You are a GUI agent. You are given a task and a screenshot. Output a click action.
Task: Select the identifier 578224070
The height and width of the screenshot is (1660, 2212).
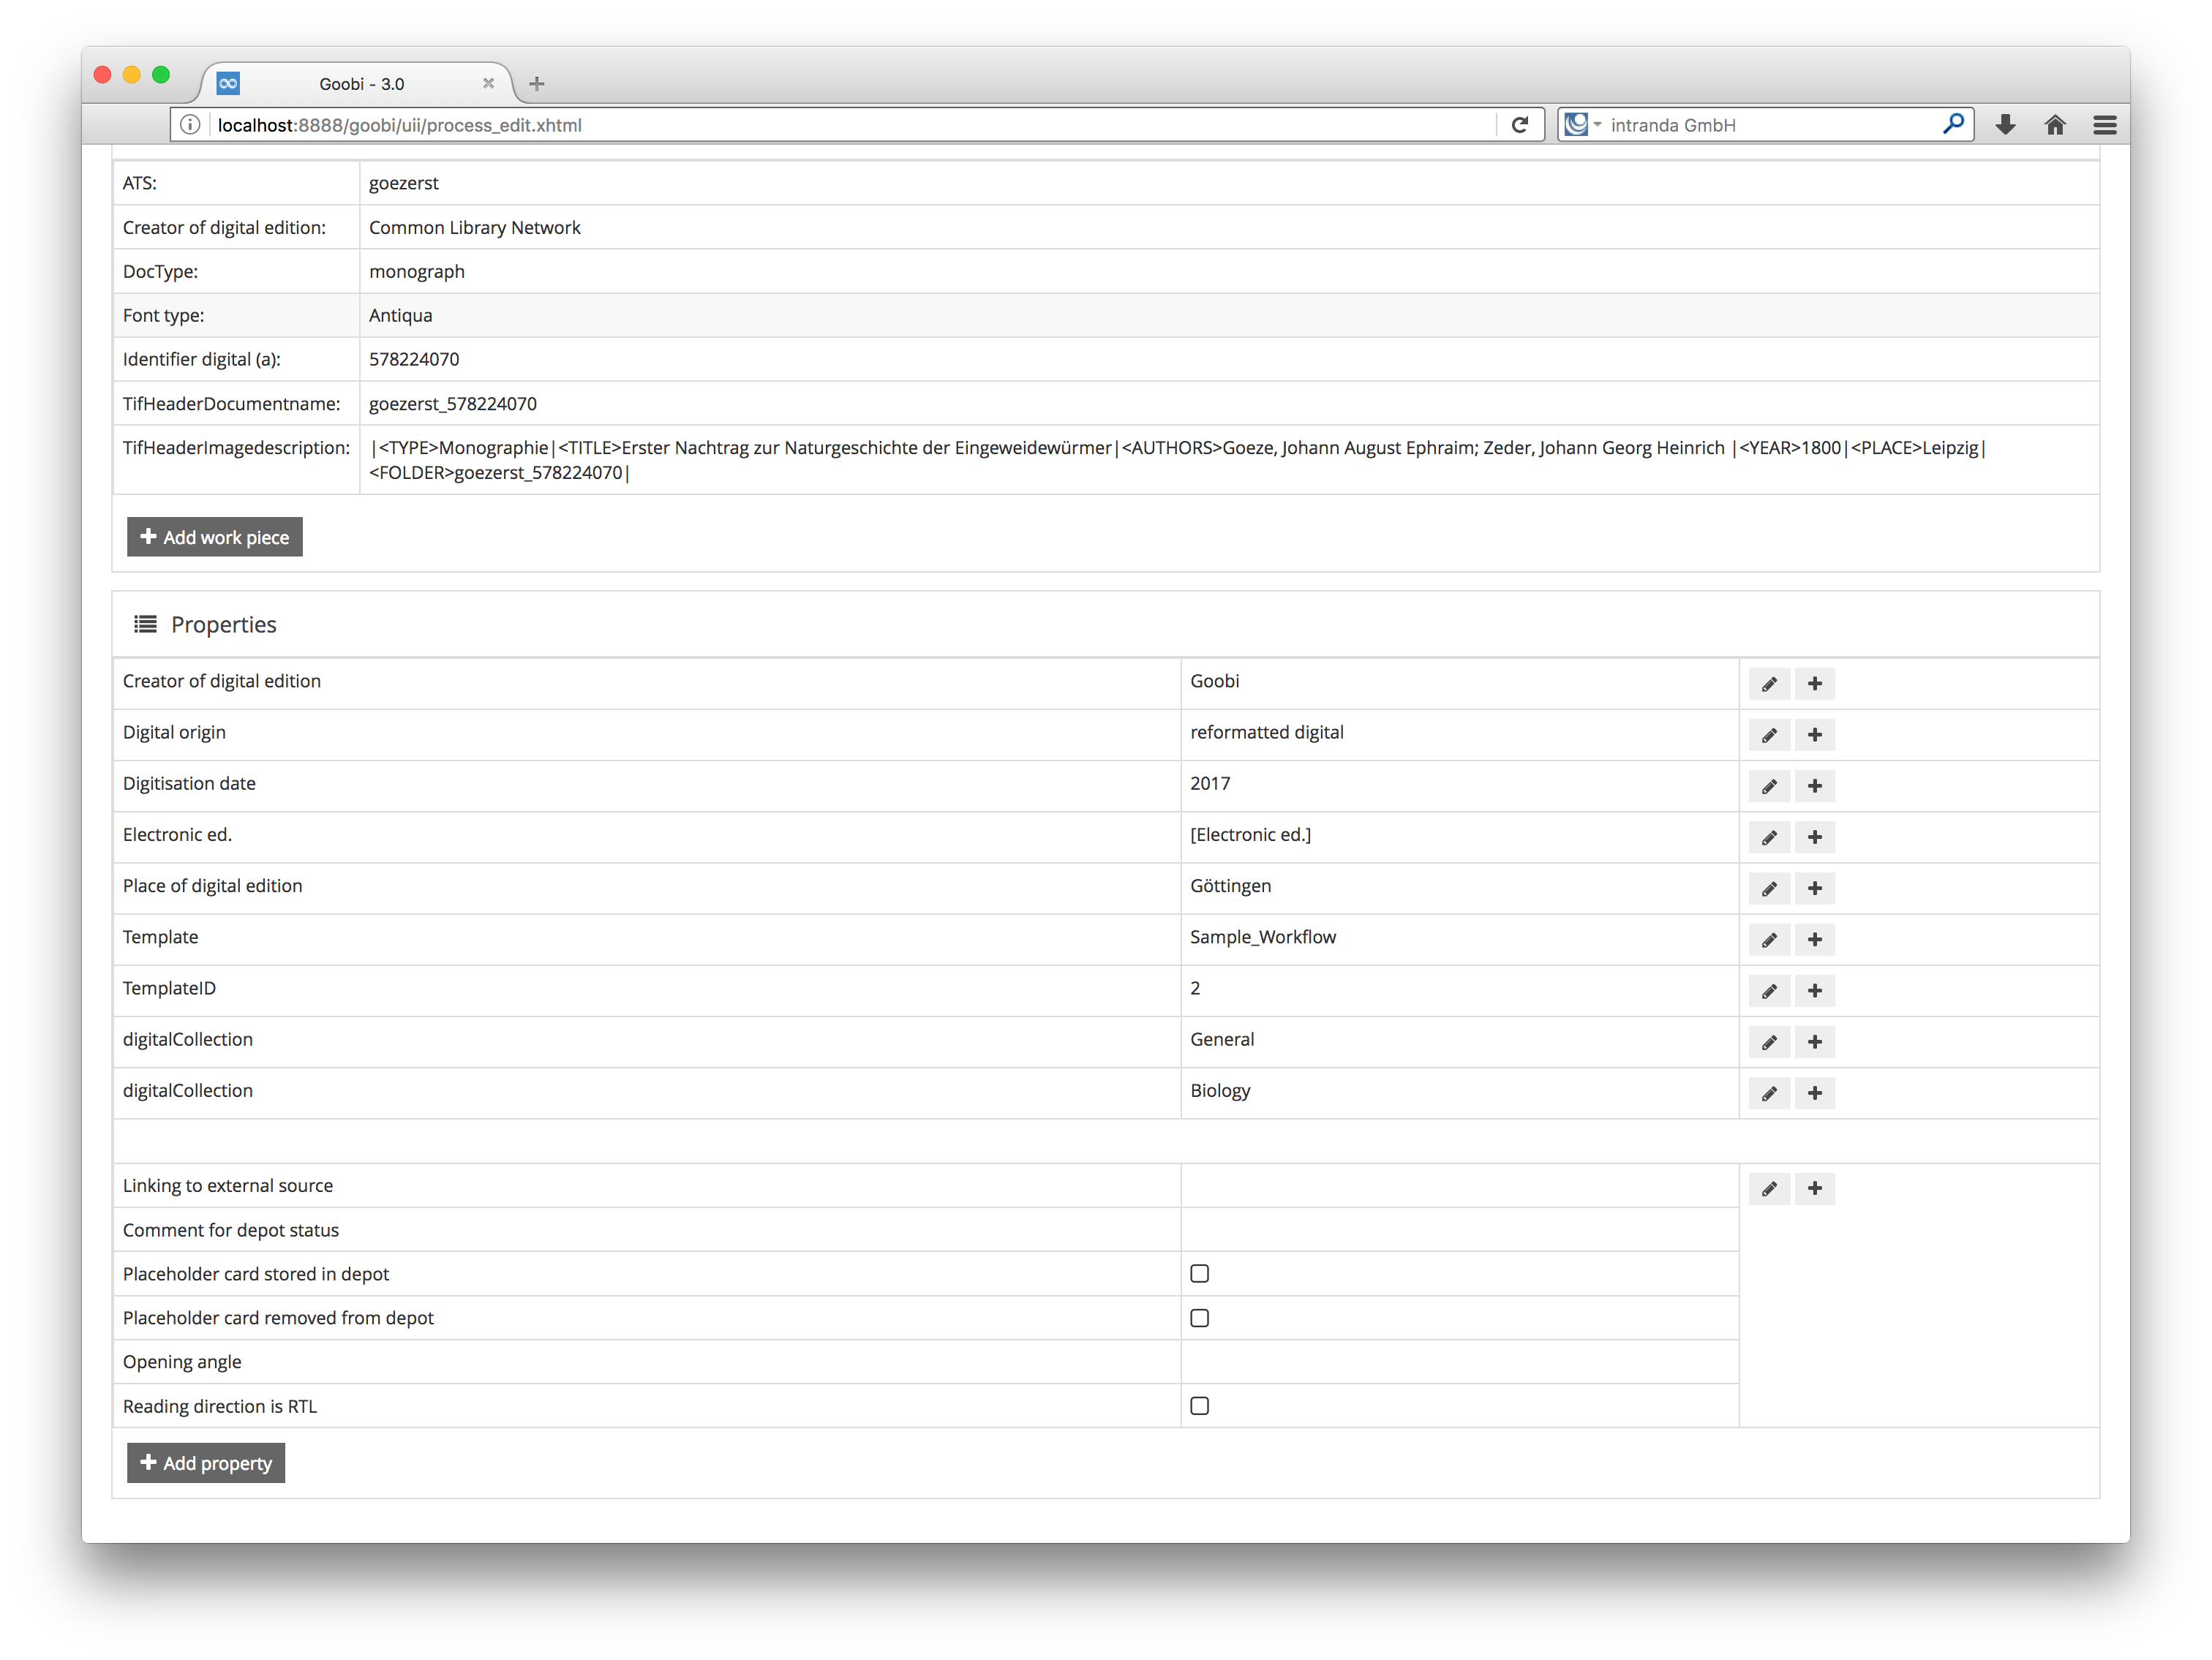[414, 360]
